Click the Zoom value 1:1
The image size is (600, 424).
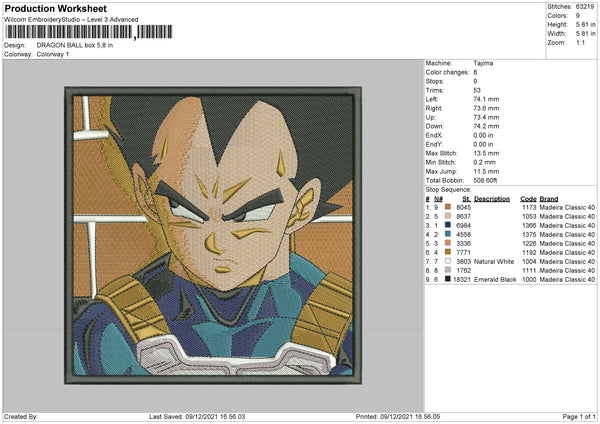click(580, 42)
